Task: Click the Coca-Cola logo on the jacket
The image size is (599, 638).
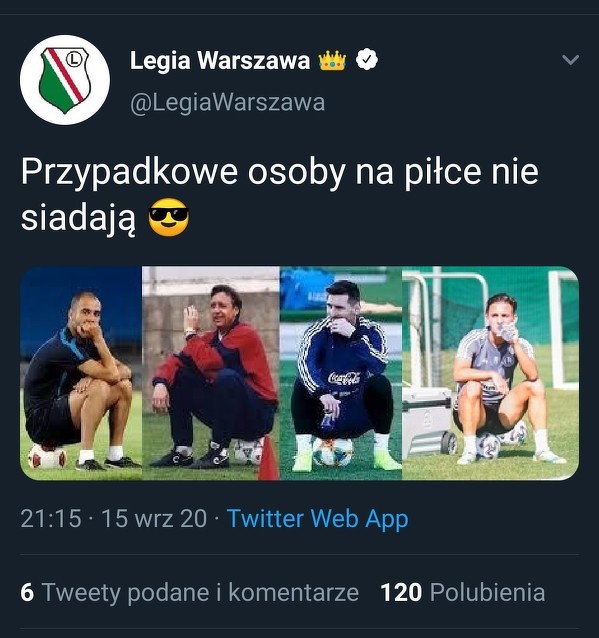Action: 344,378
